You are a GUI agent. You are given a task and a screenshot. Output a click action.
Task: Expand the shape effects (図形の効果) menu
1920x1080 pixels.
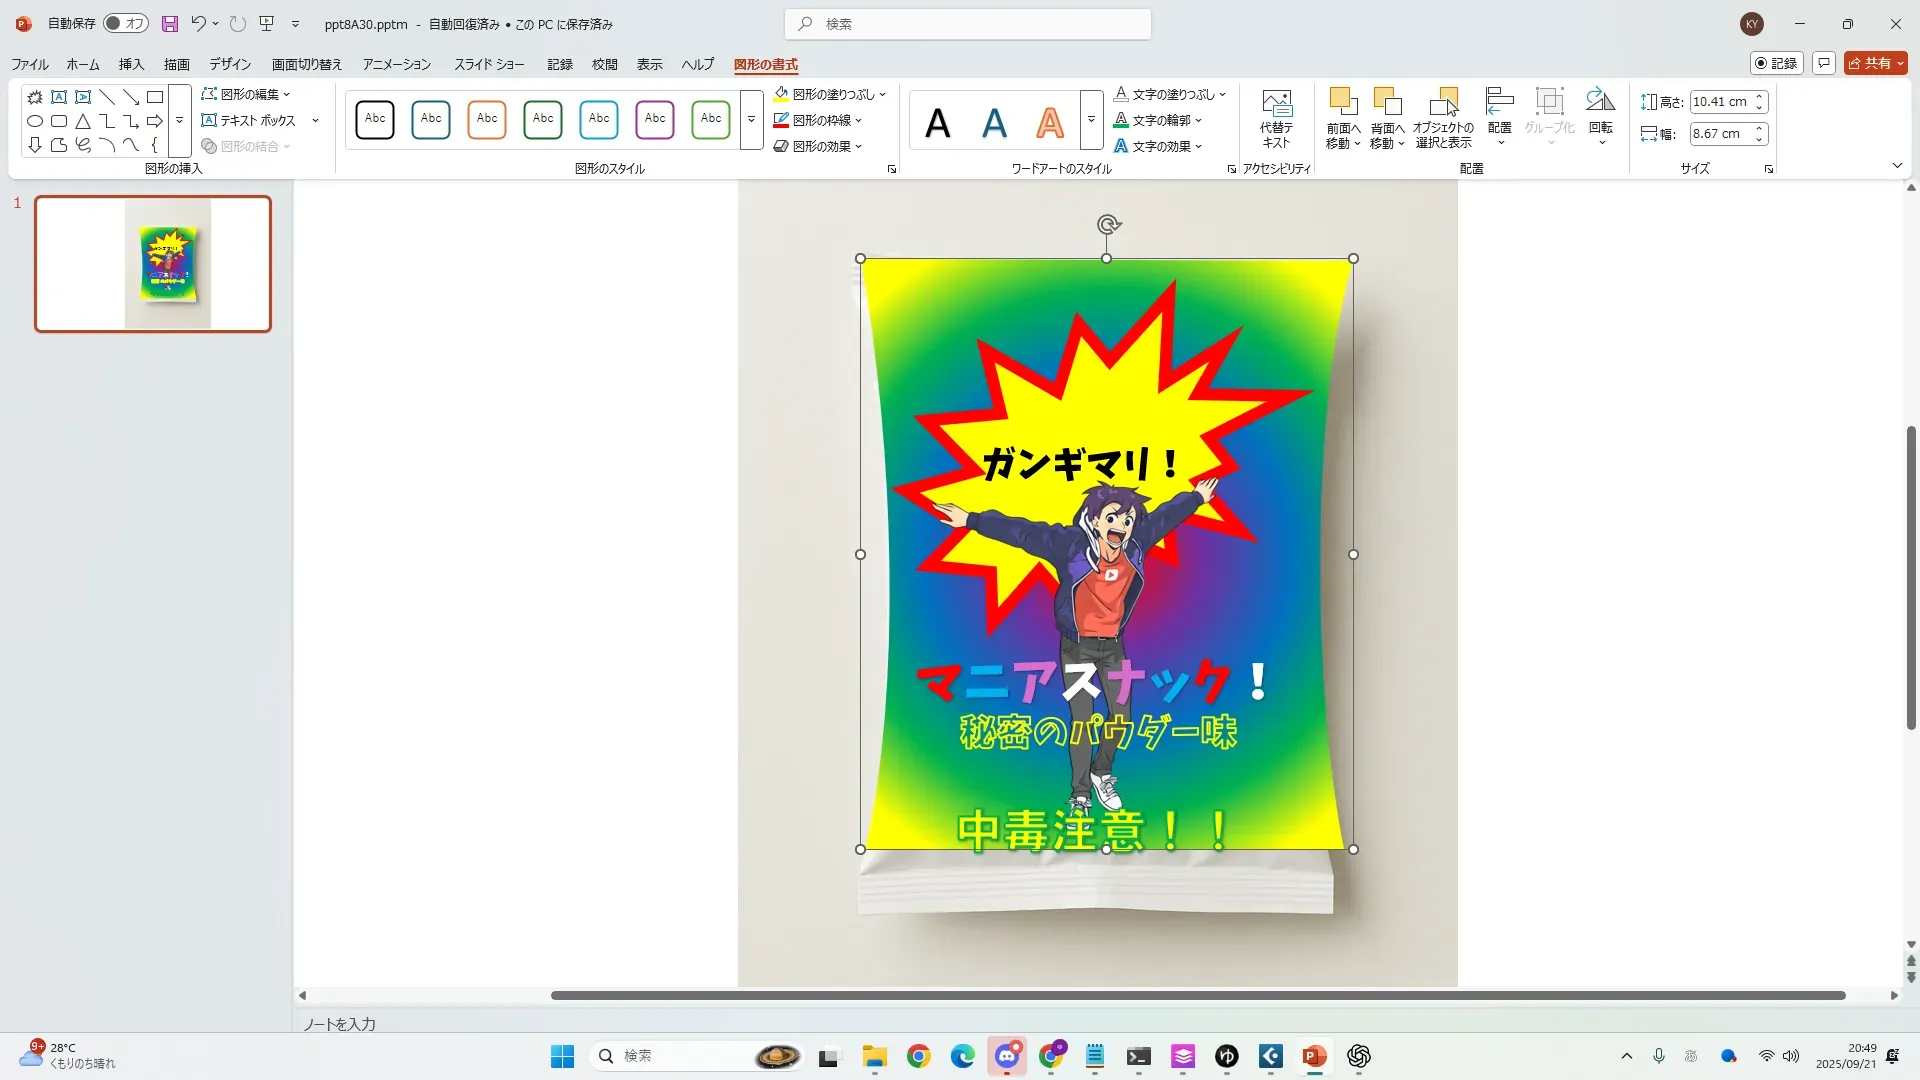820,146
